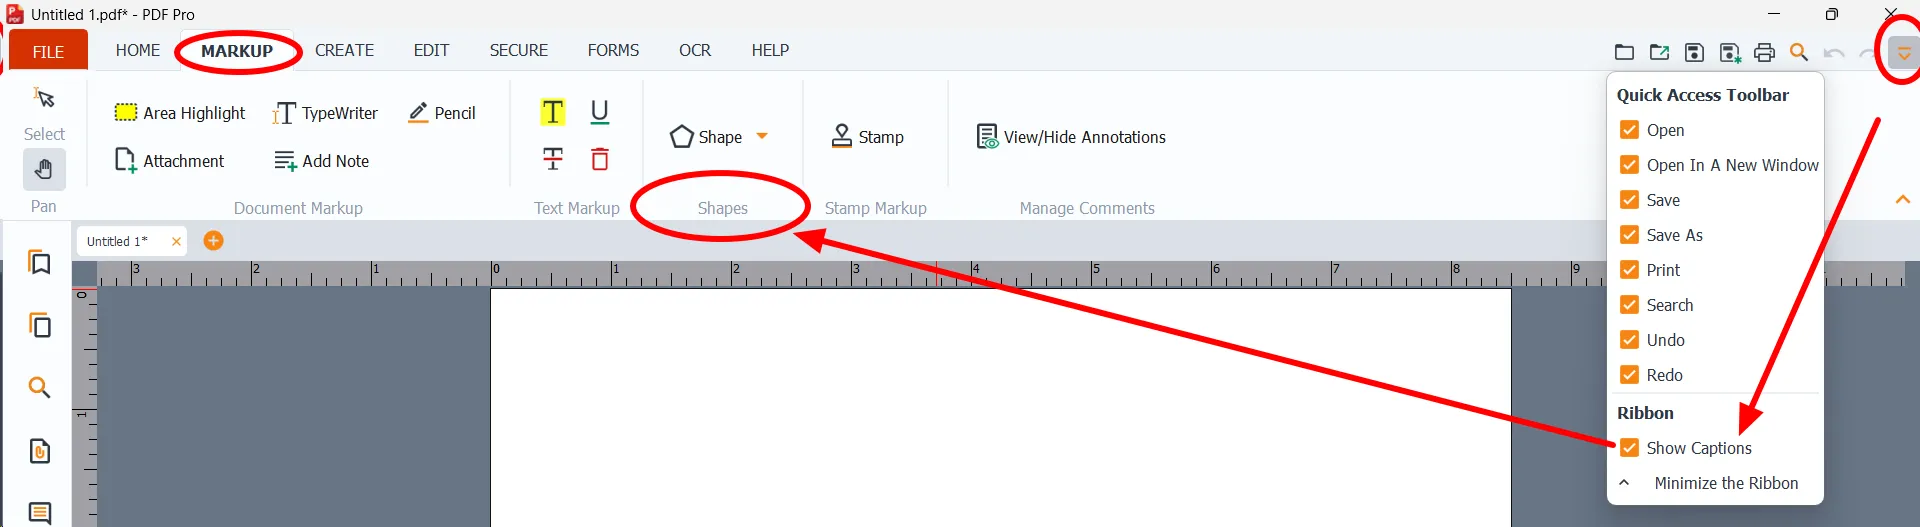Open the attachments side panel
Viewport: 1920px width, 527px height.
[x=39, y=451]
